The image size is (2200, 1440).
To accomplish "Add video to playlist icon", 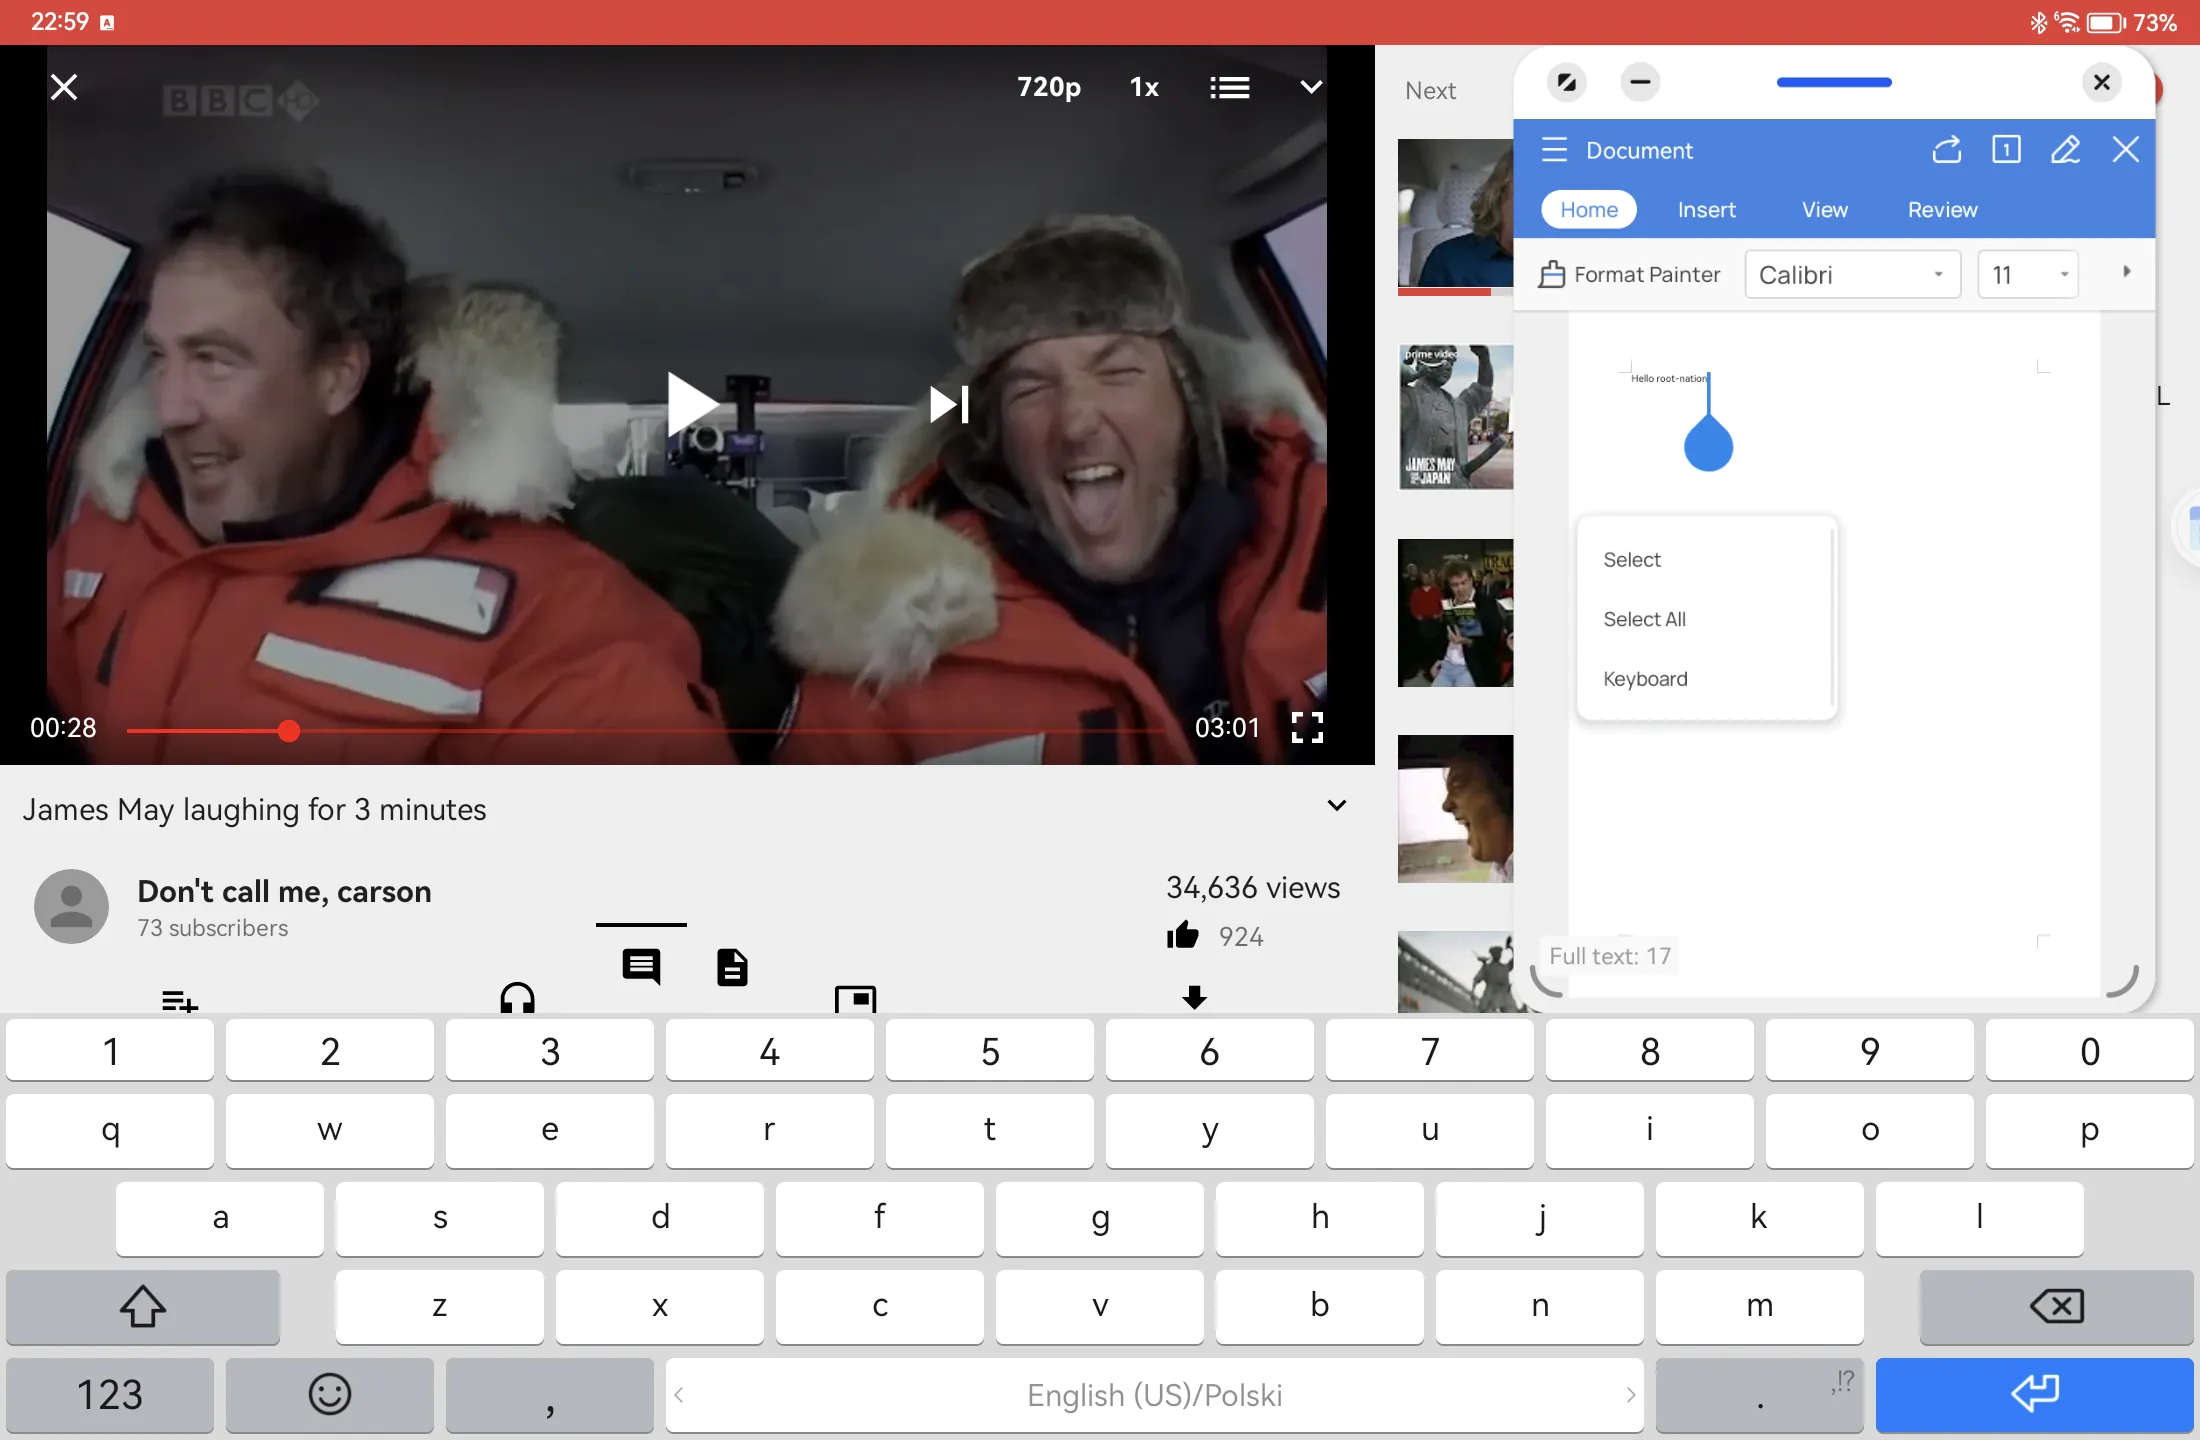I will [x=180, y=1000].
